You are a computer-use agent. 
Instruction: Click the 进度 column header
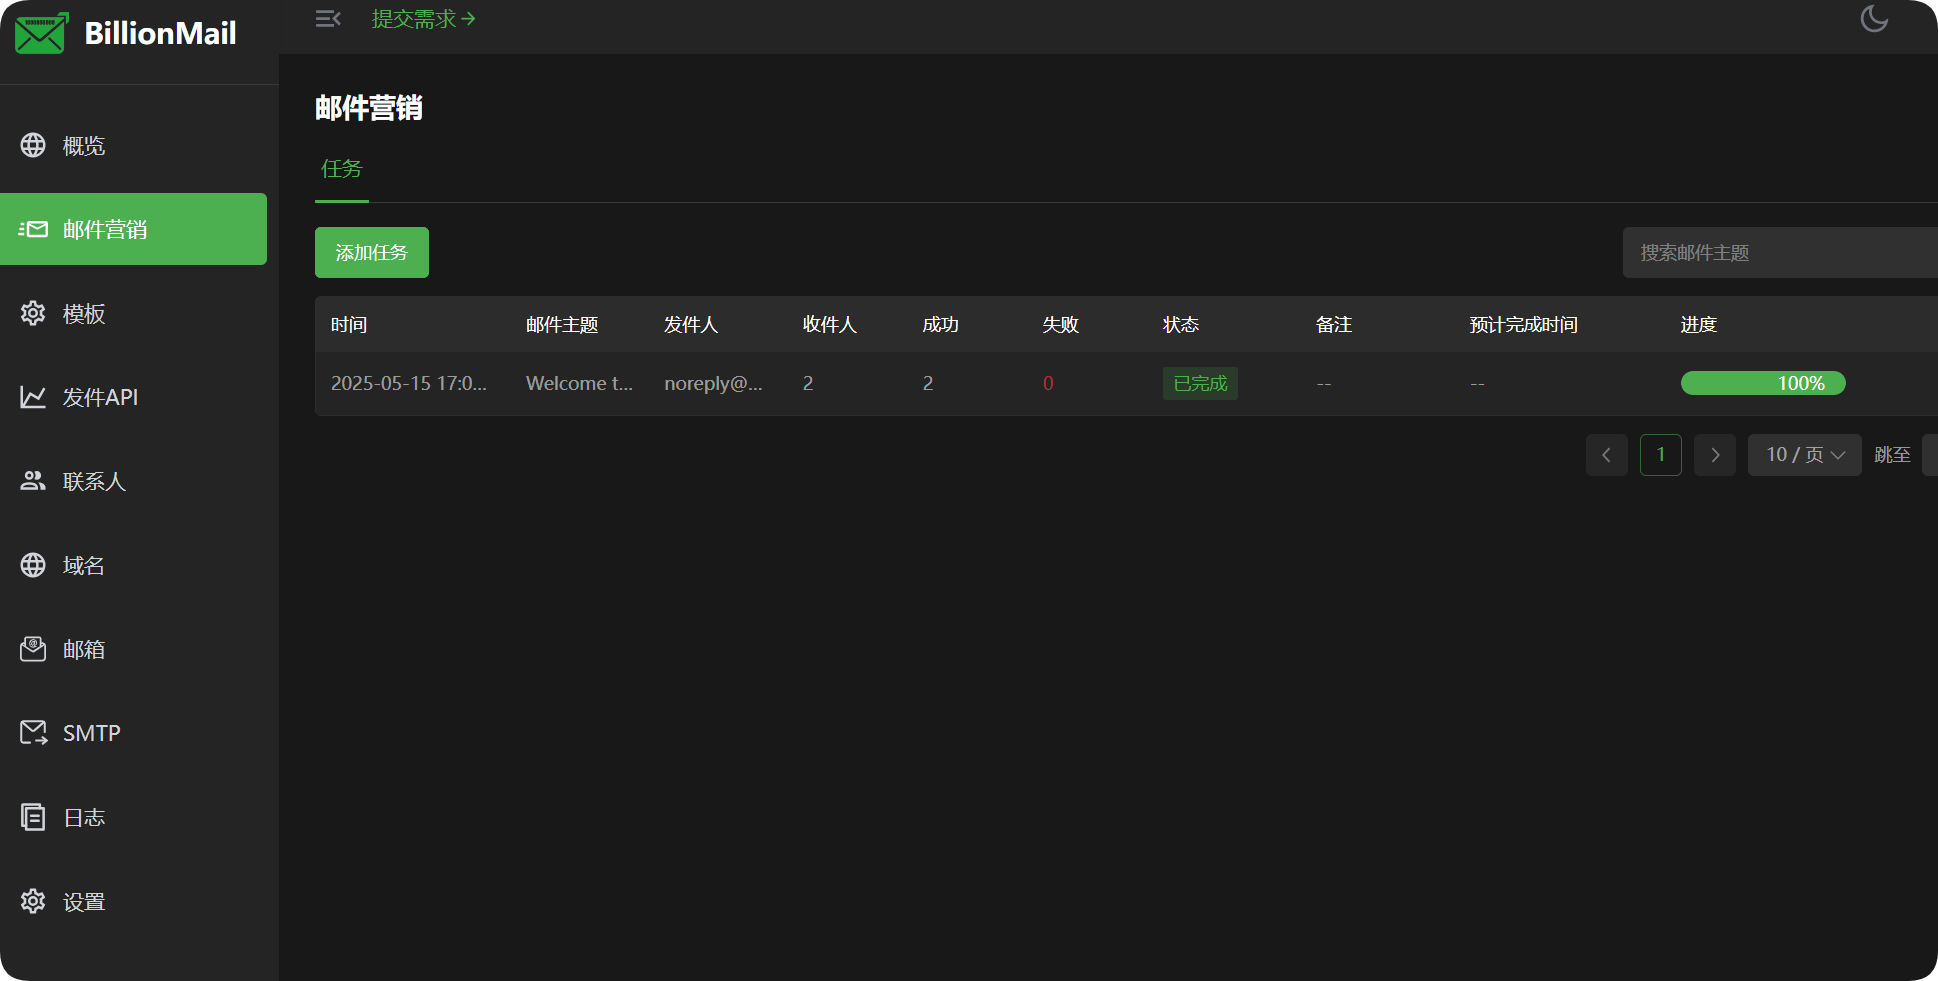[1699, 325]
